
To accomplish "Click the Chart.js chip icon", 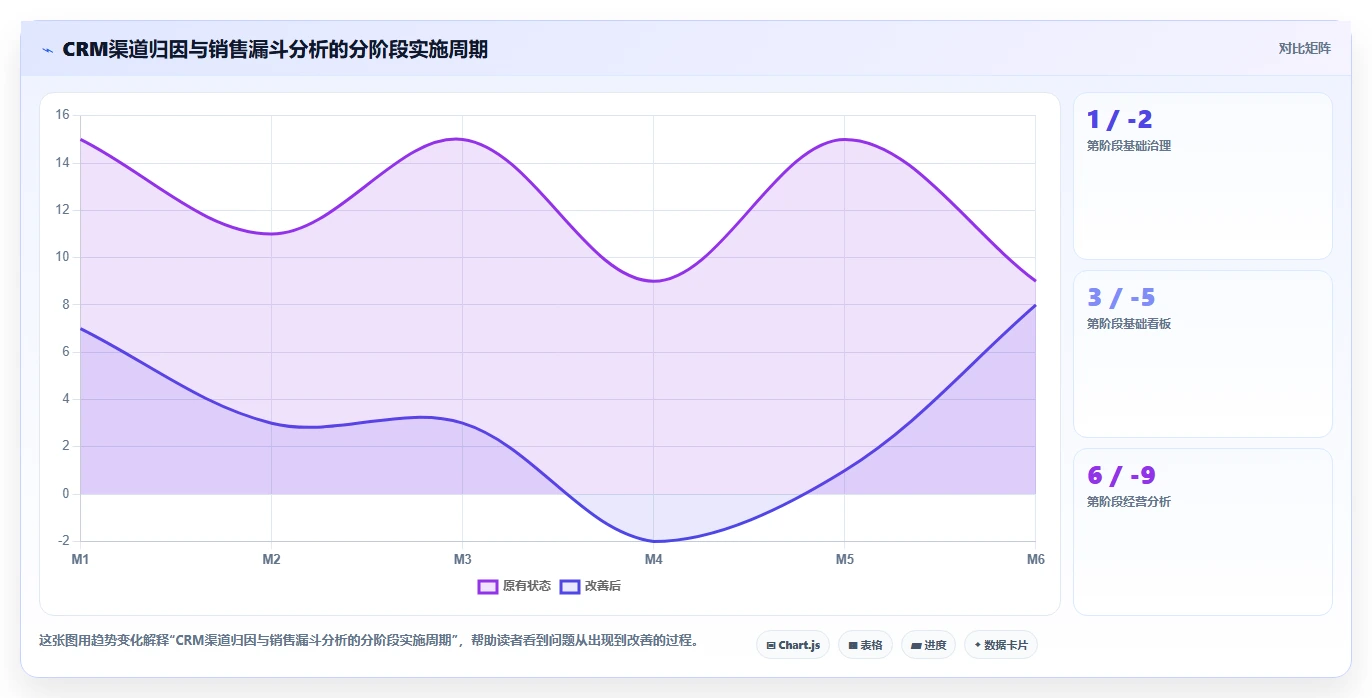I will click(771, 646).
